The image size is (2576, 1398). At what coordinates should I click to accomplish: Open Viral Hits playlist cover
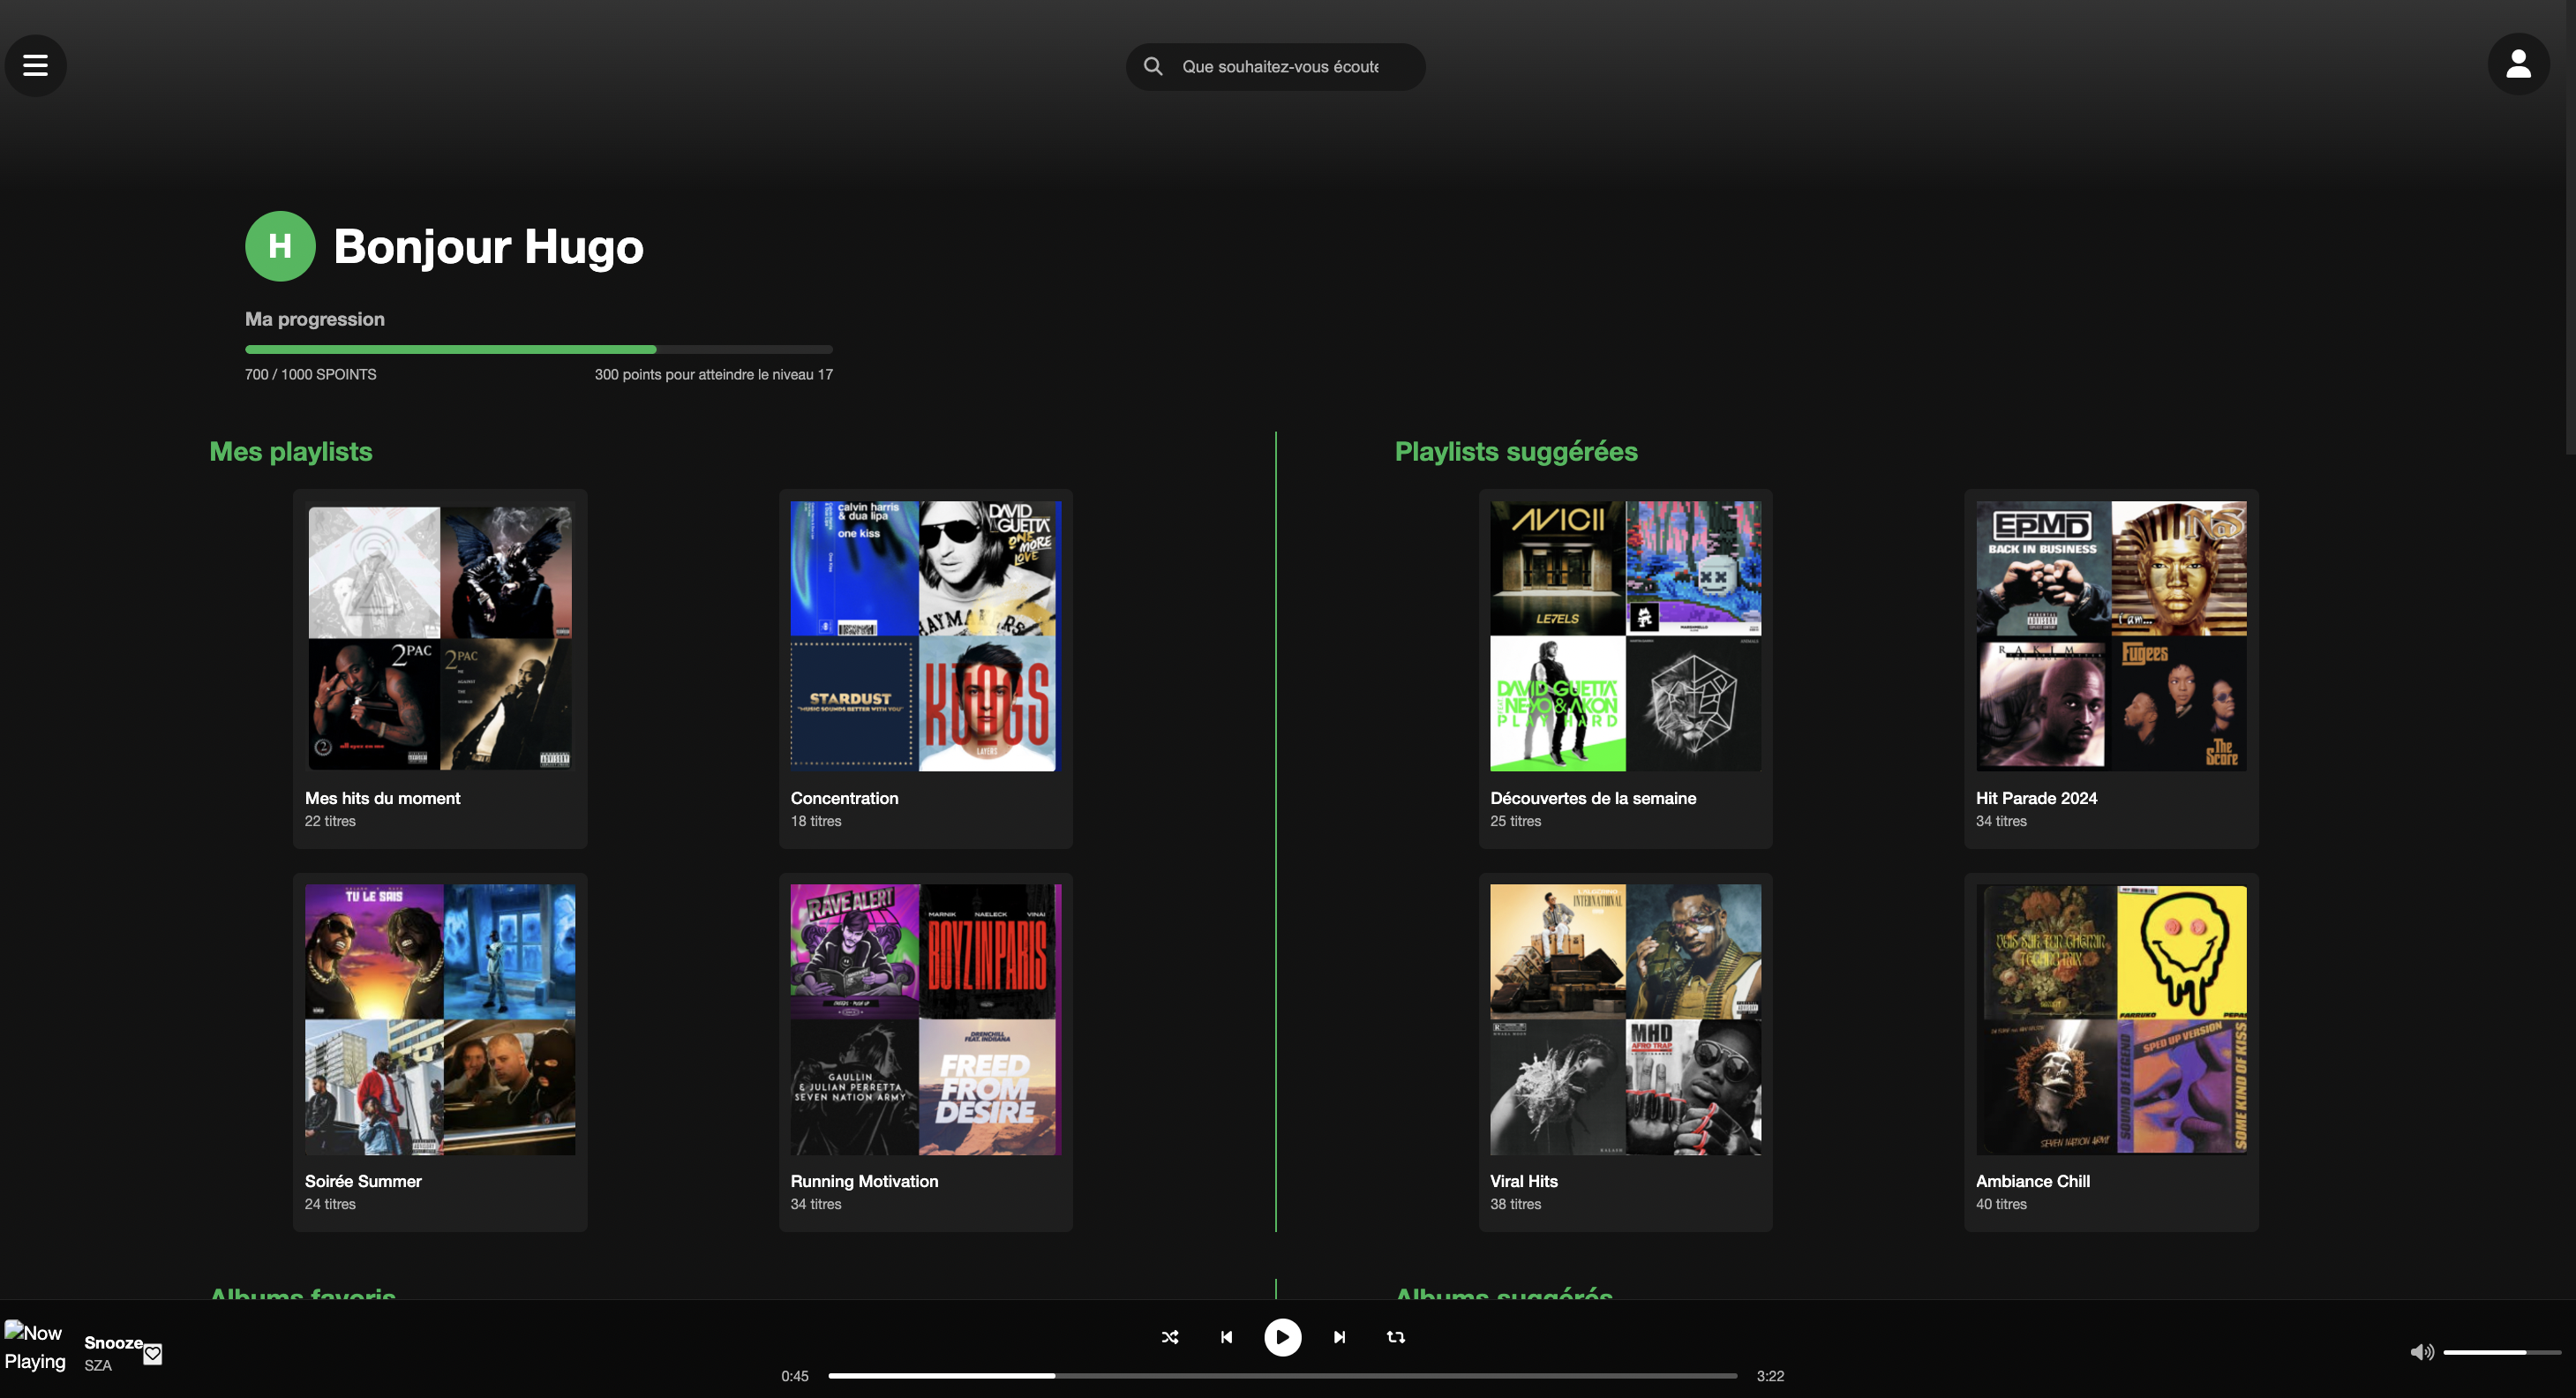pos(1626,1019)
